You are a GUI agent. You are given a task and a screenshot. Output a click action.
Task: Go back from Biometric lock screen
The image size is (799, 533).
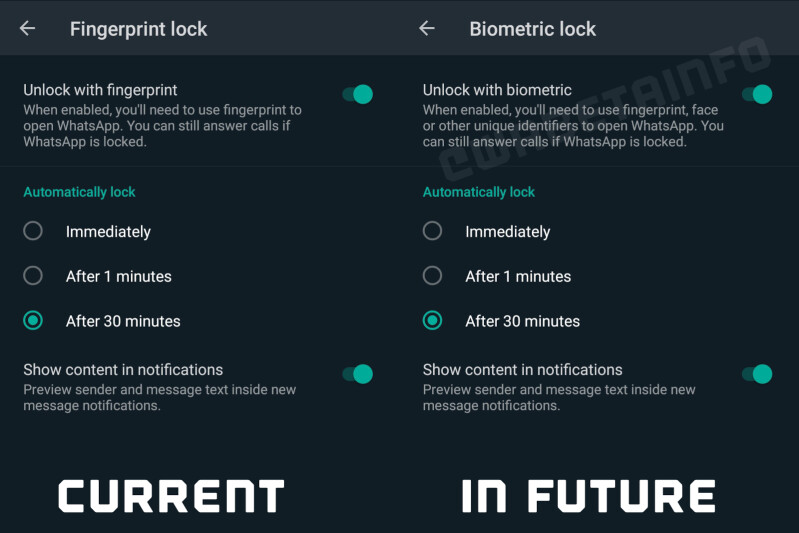point(427,29)
